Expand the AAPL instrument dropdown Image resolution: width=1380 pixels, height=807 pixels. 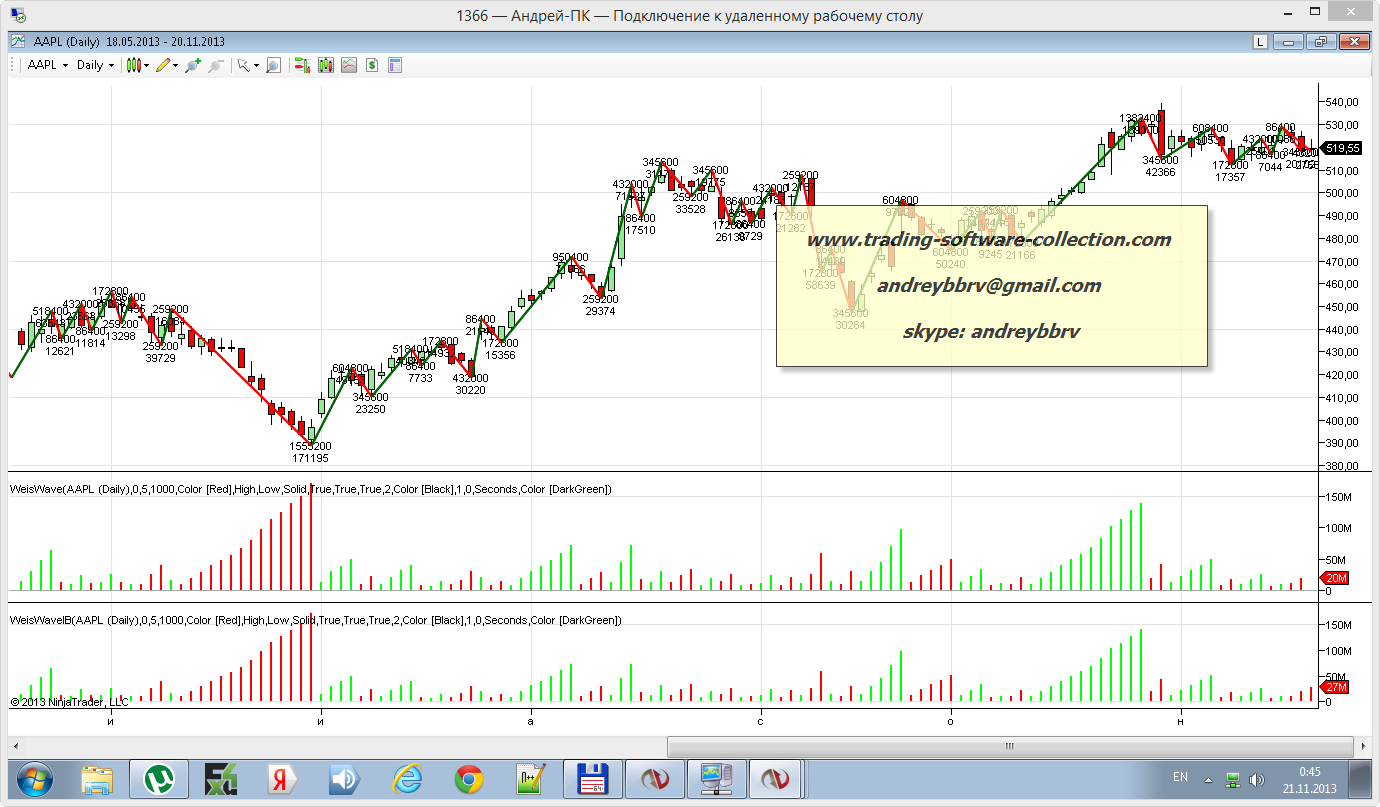tap(47, 65)
